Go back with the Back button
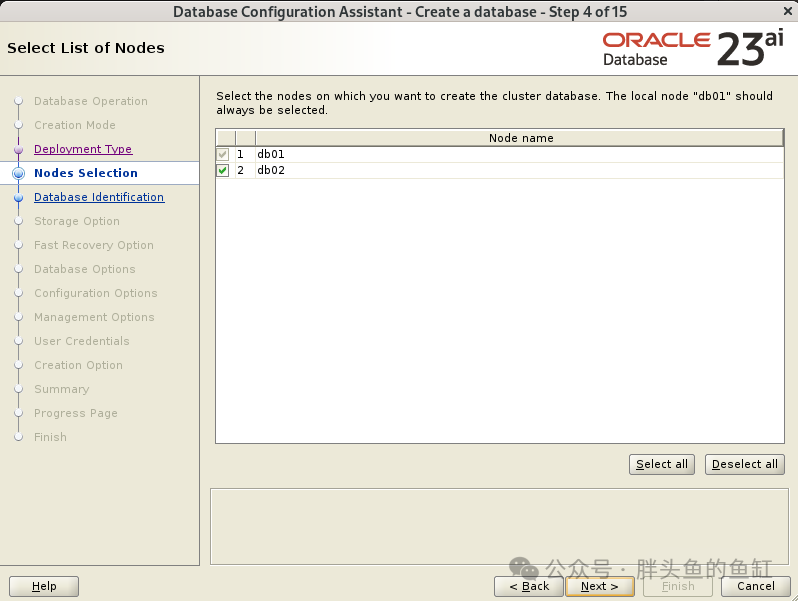 [529, 586]
